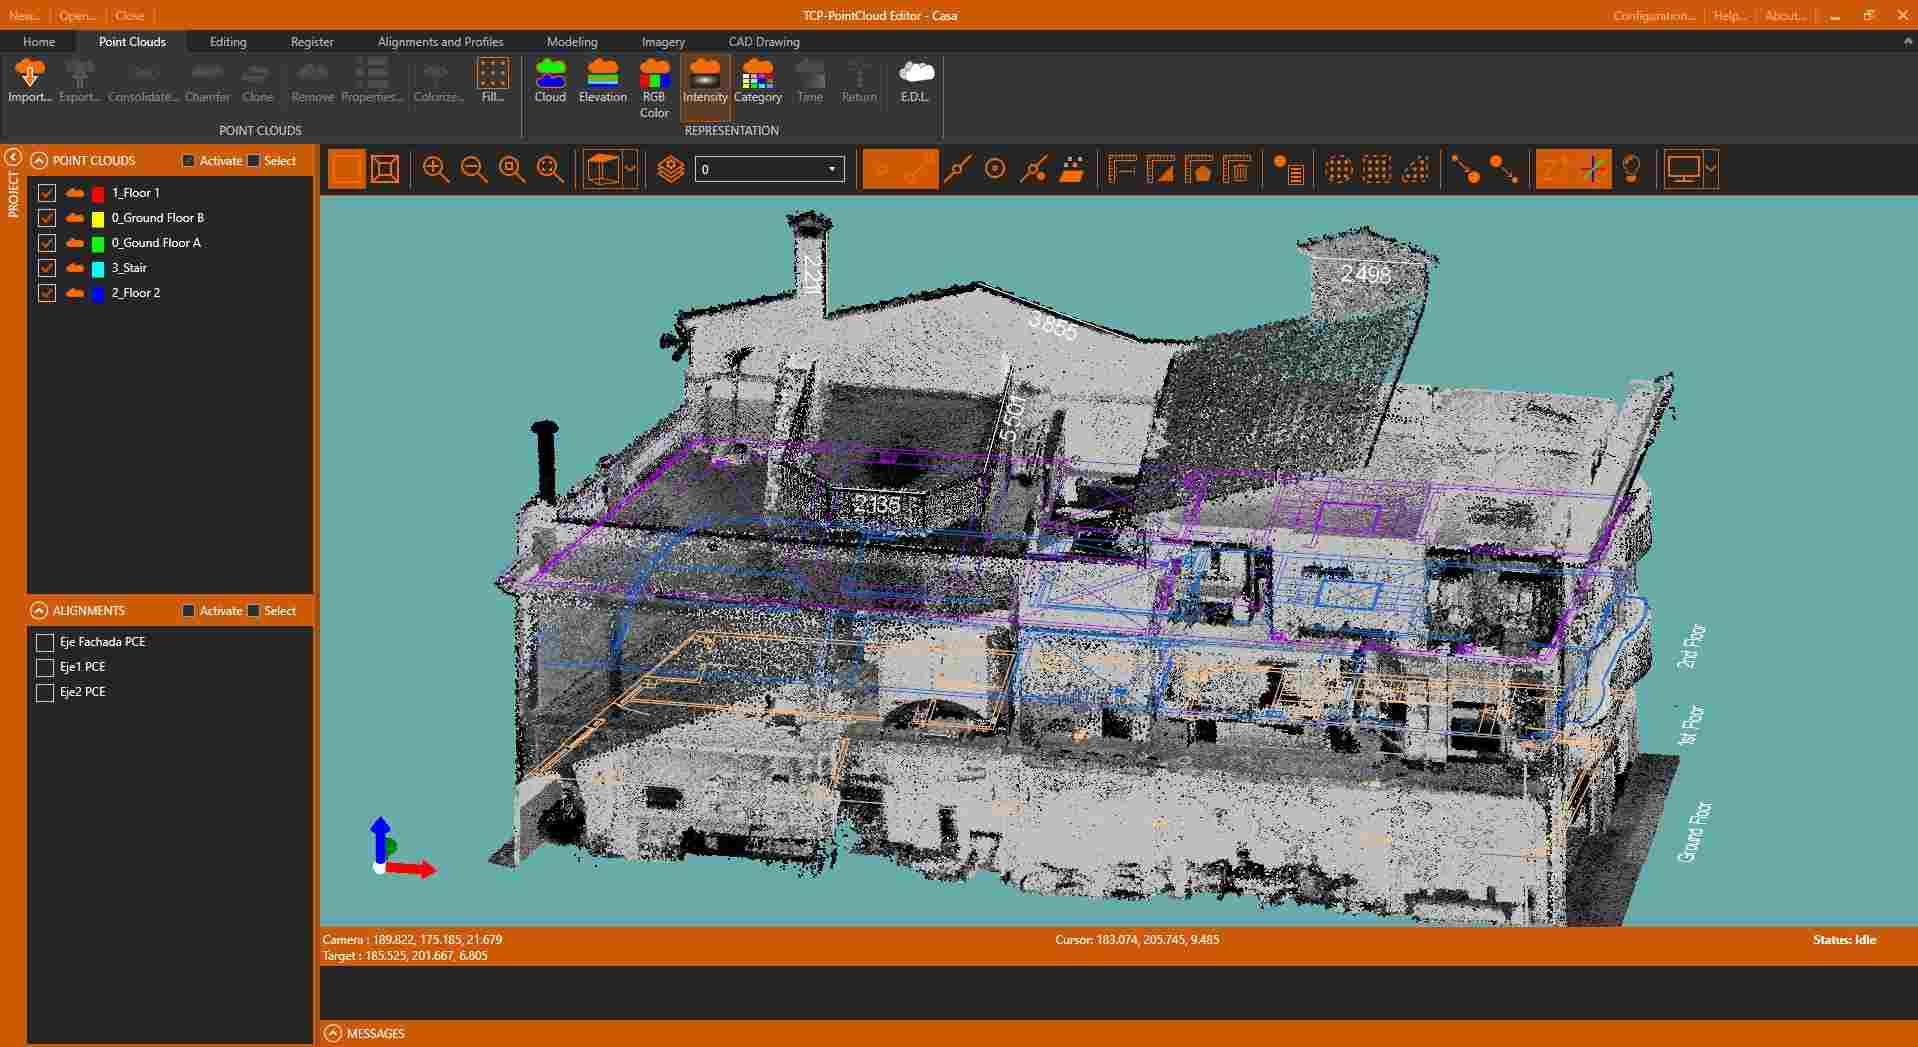
Task: Select the Intensity representation icon
Action: tap(705, 80)
